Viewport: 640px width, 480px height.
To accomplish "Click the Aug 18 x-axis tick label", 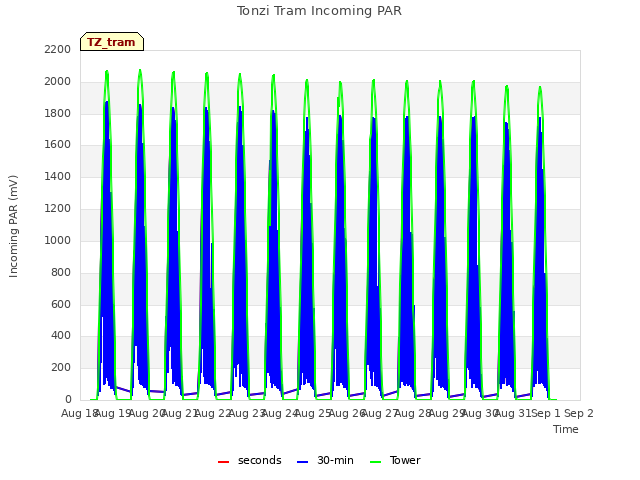I will point(79,413).
